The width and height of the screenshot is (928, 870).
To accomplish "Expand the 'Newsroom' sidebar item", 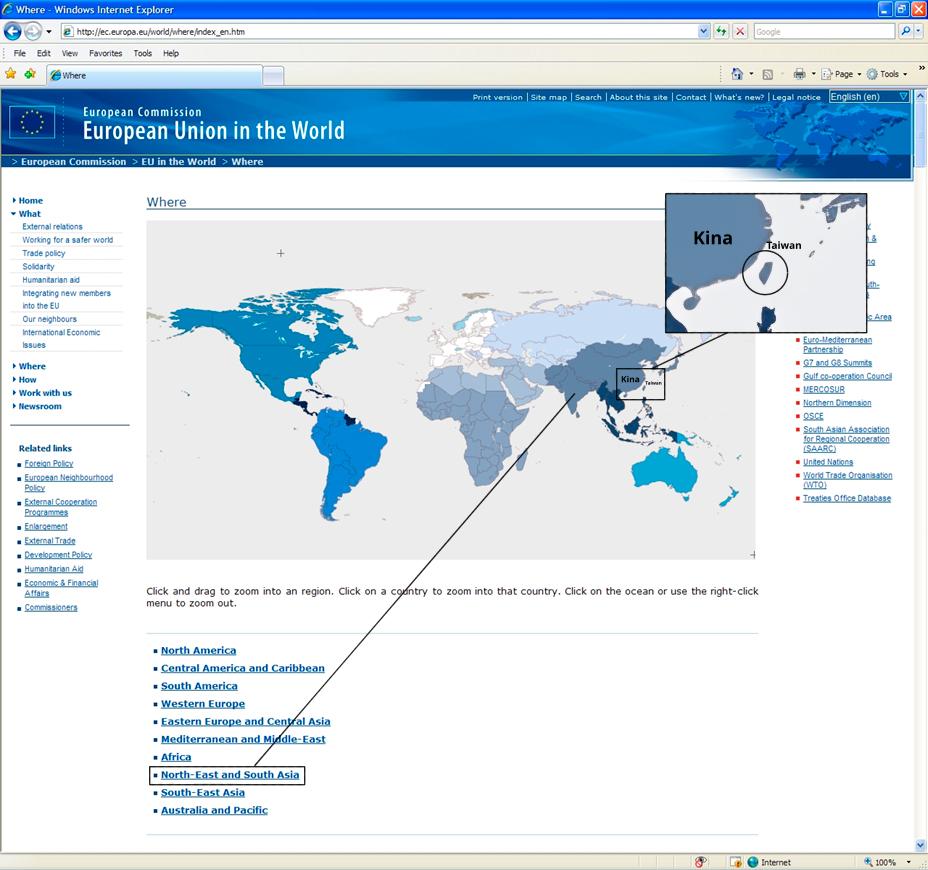I will point(14,407).
